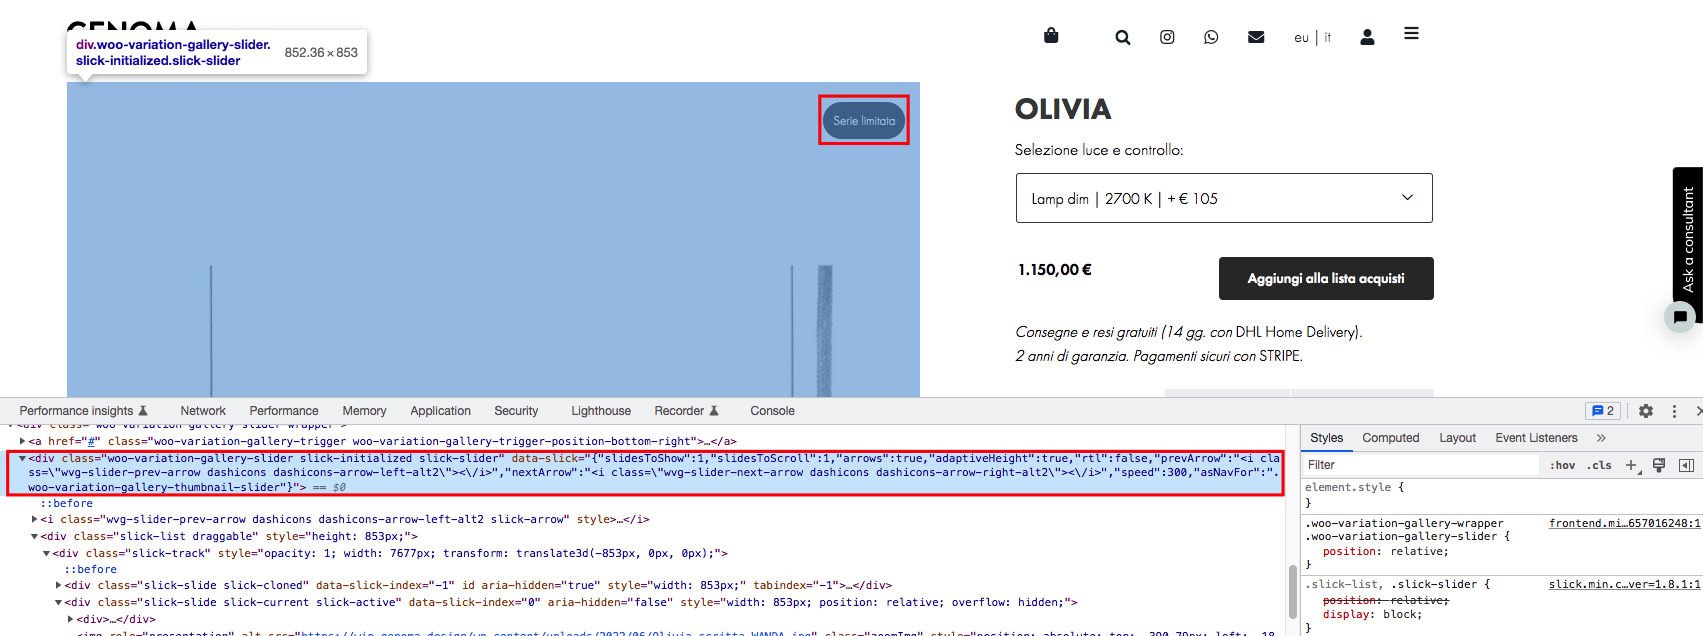Switch site language to it
The height and width of the screenshot is (636, 1703).
(1328, 38)
